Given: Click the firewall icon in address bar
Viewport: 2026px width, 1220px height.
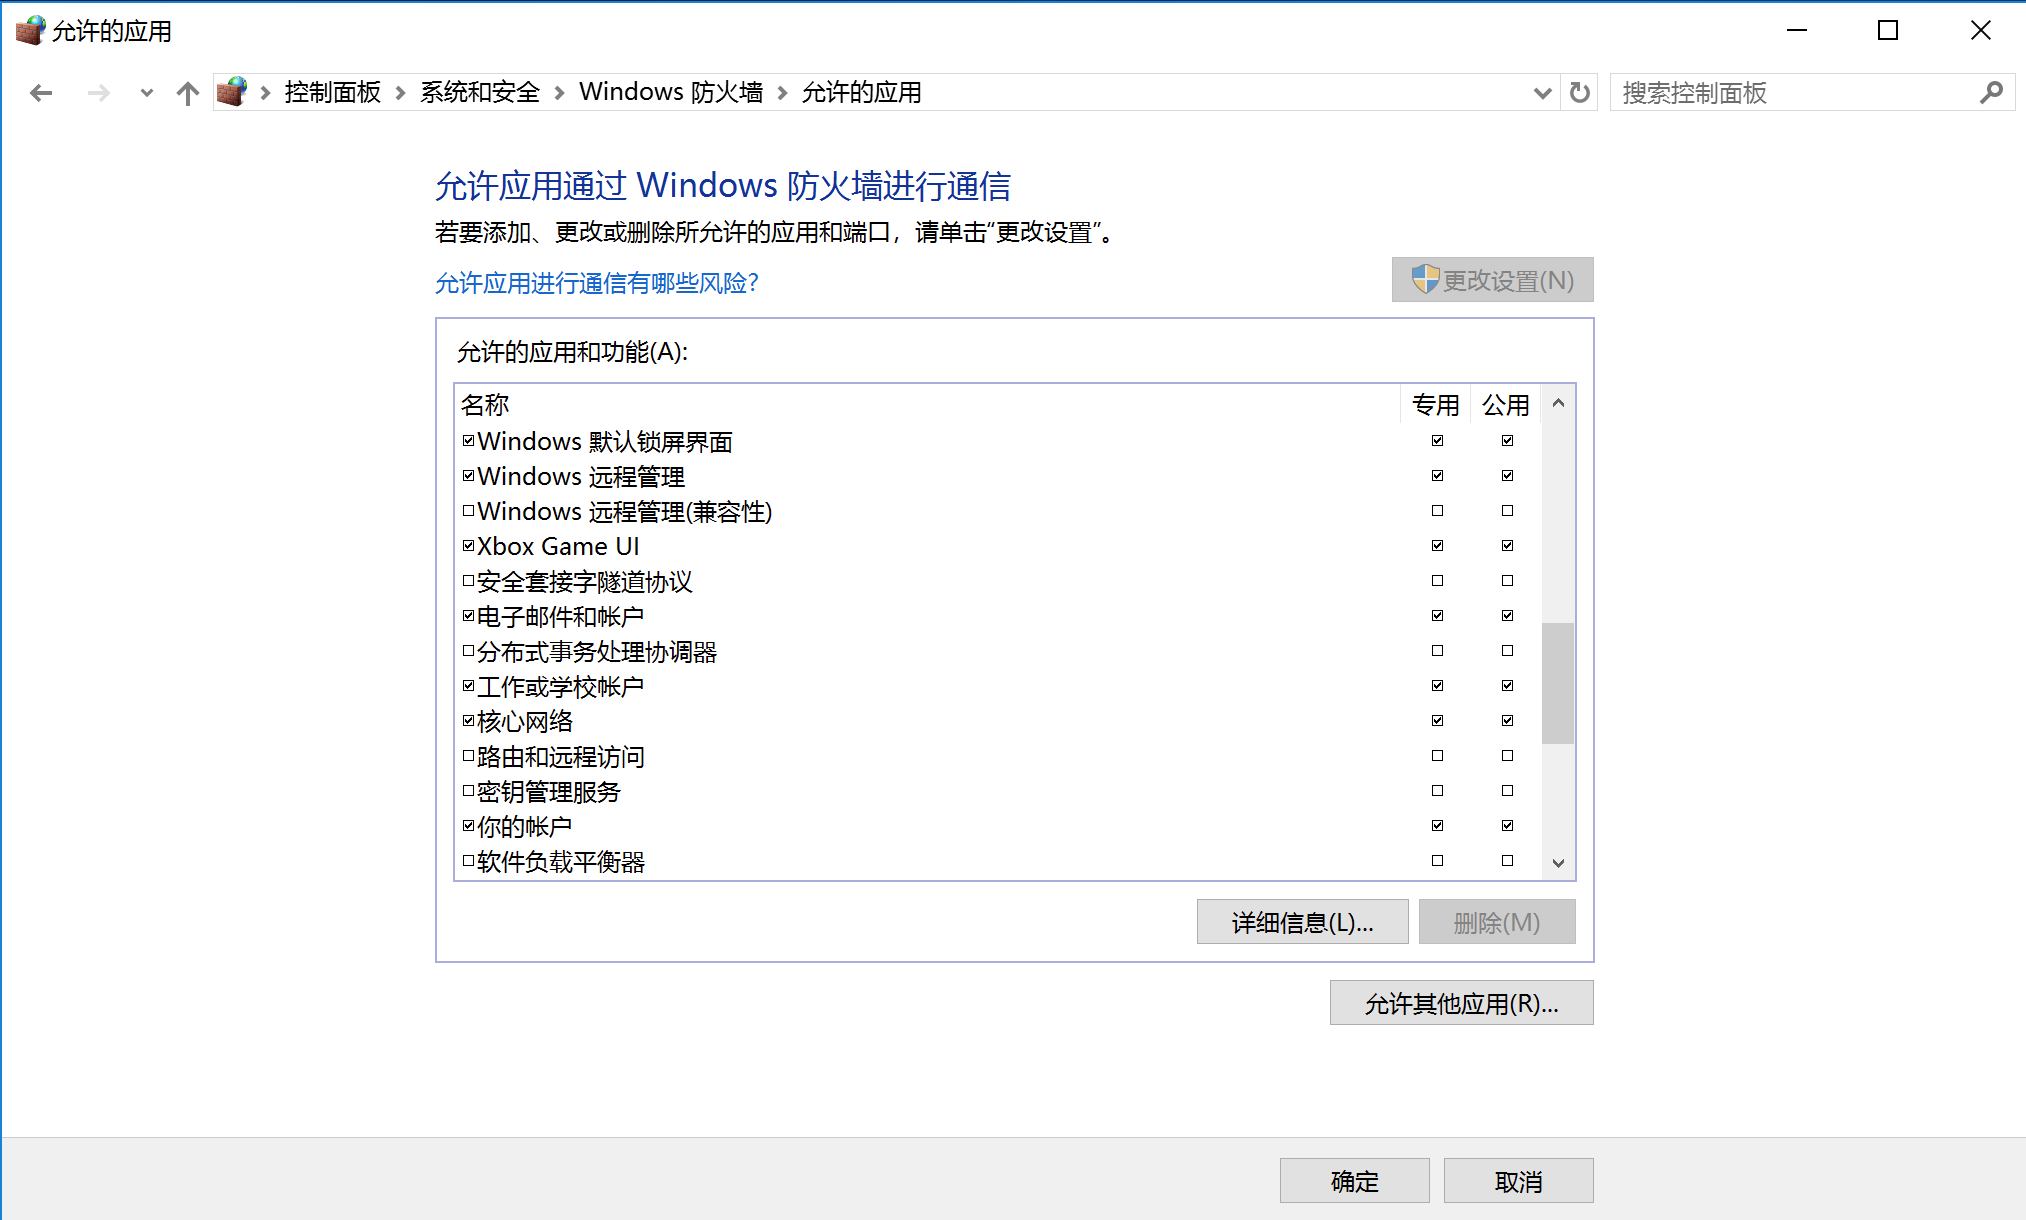Looking at the screenshot, I should pos(232,92).
